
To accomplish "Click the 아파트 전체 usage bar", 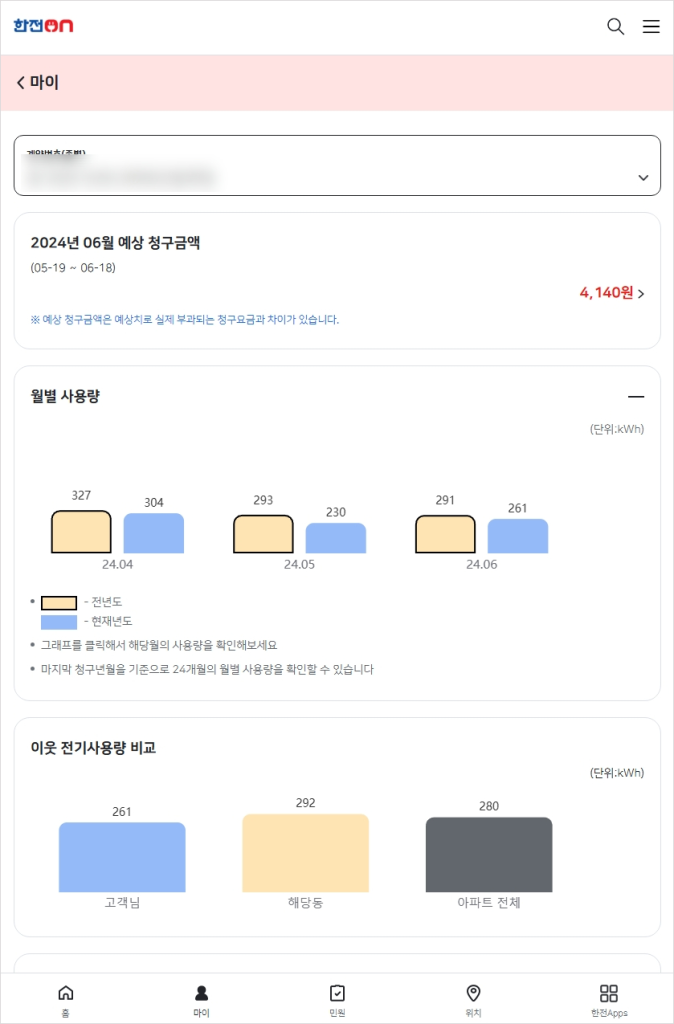I will [489, 856].
